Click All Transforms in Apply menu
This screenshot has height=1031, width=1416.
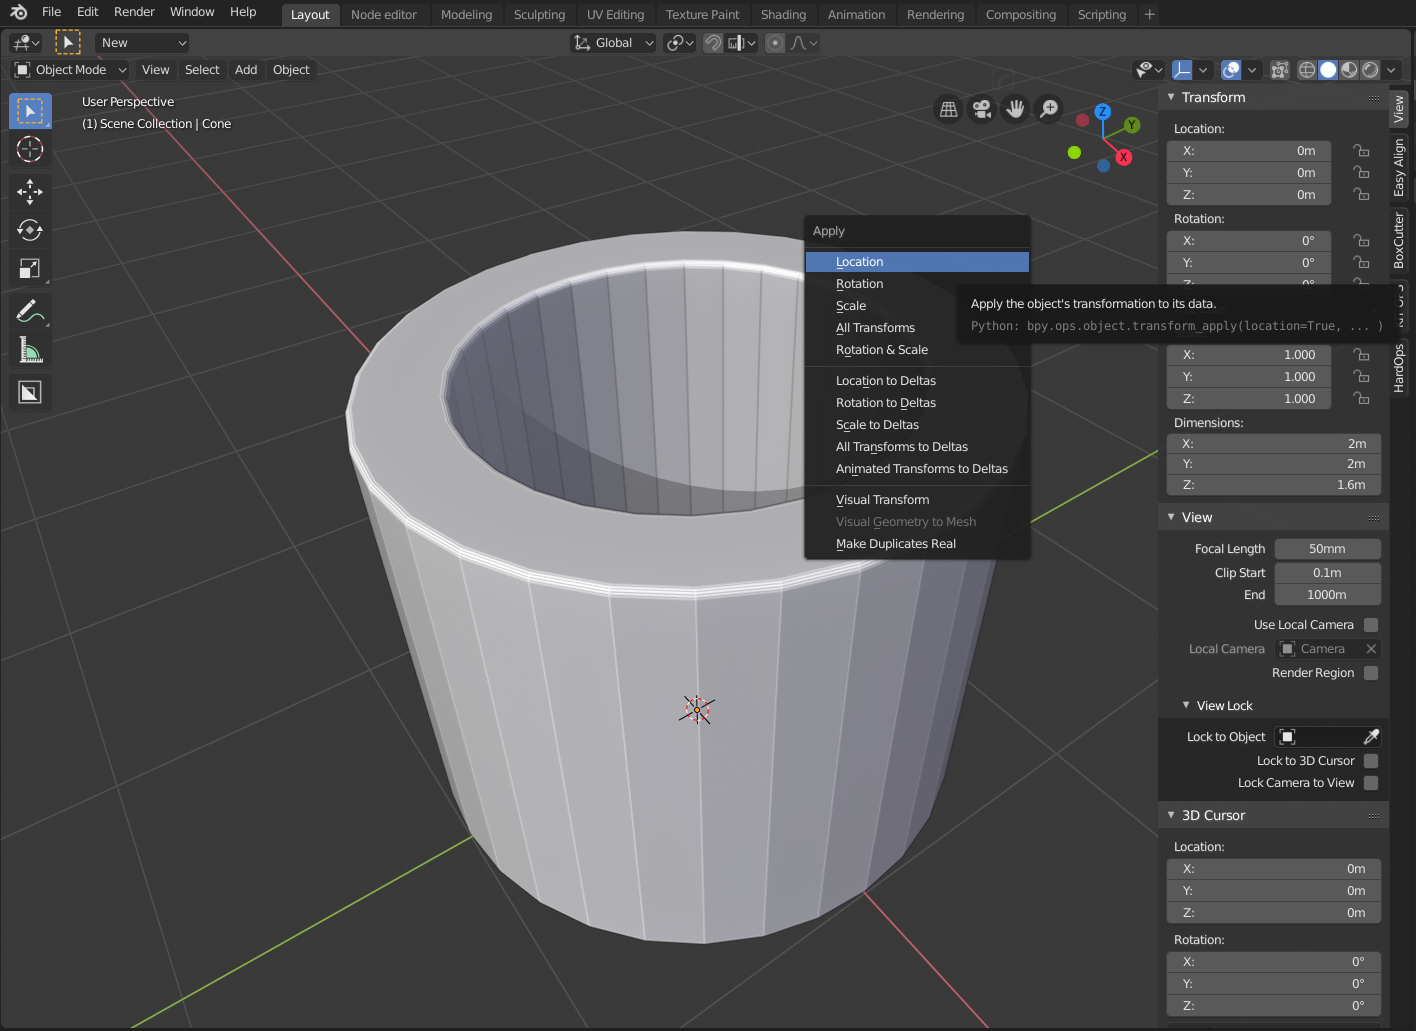875,328
